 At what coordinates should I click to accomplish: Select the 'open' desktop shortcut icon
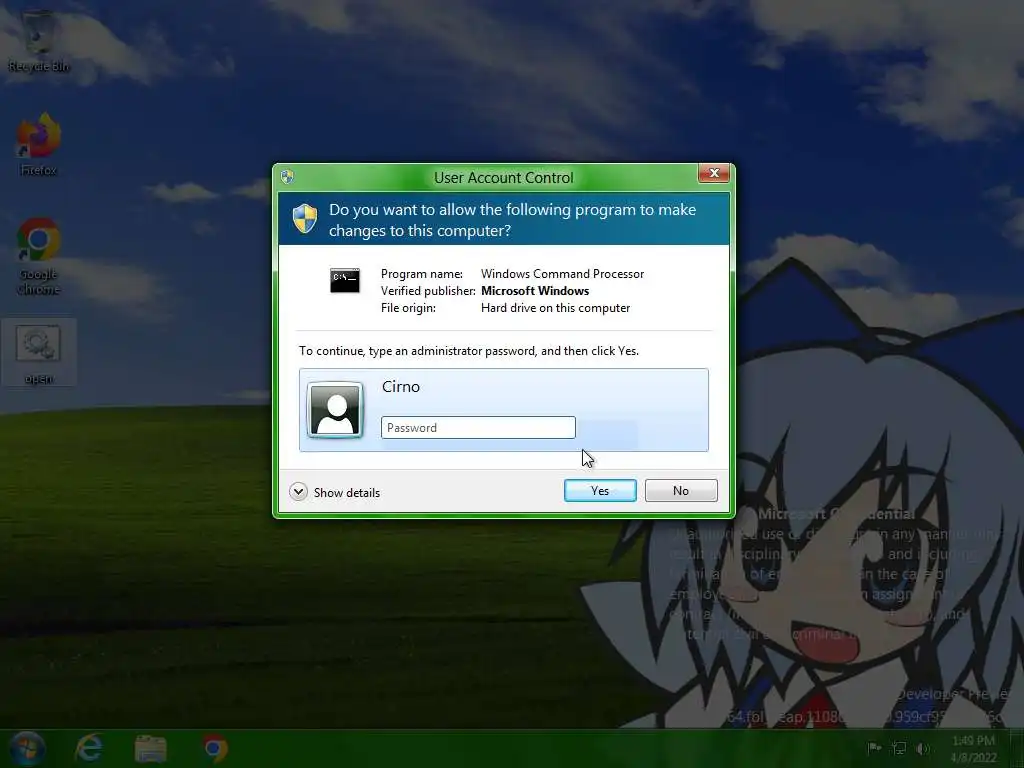(39, 353)
